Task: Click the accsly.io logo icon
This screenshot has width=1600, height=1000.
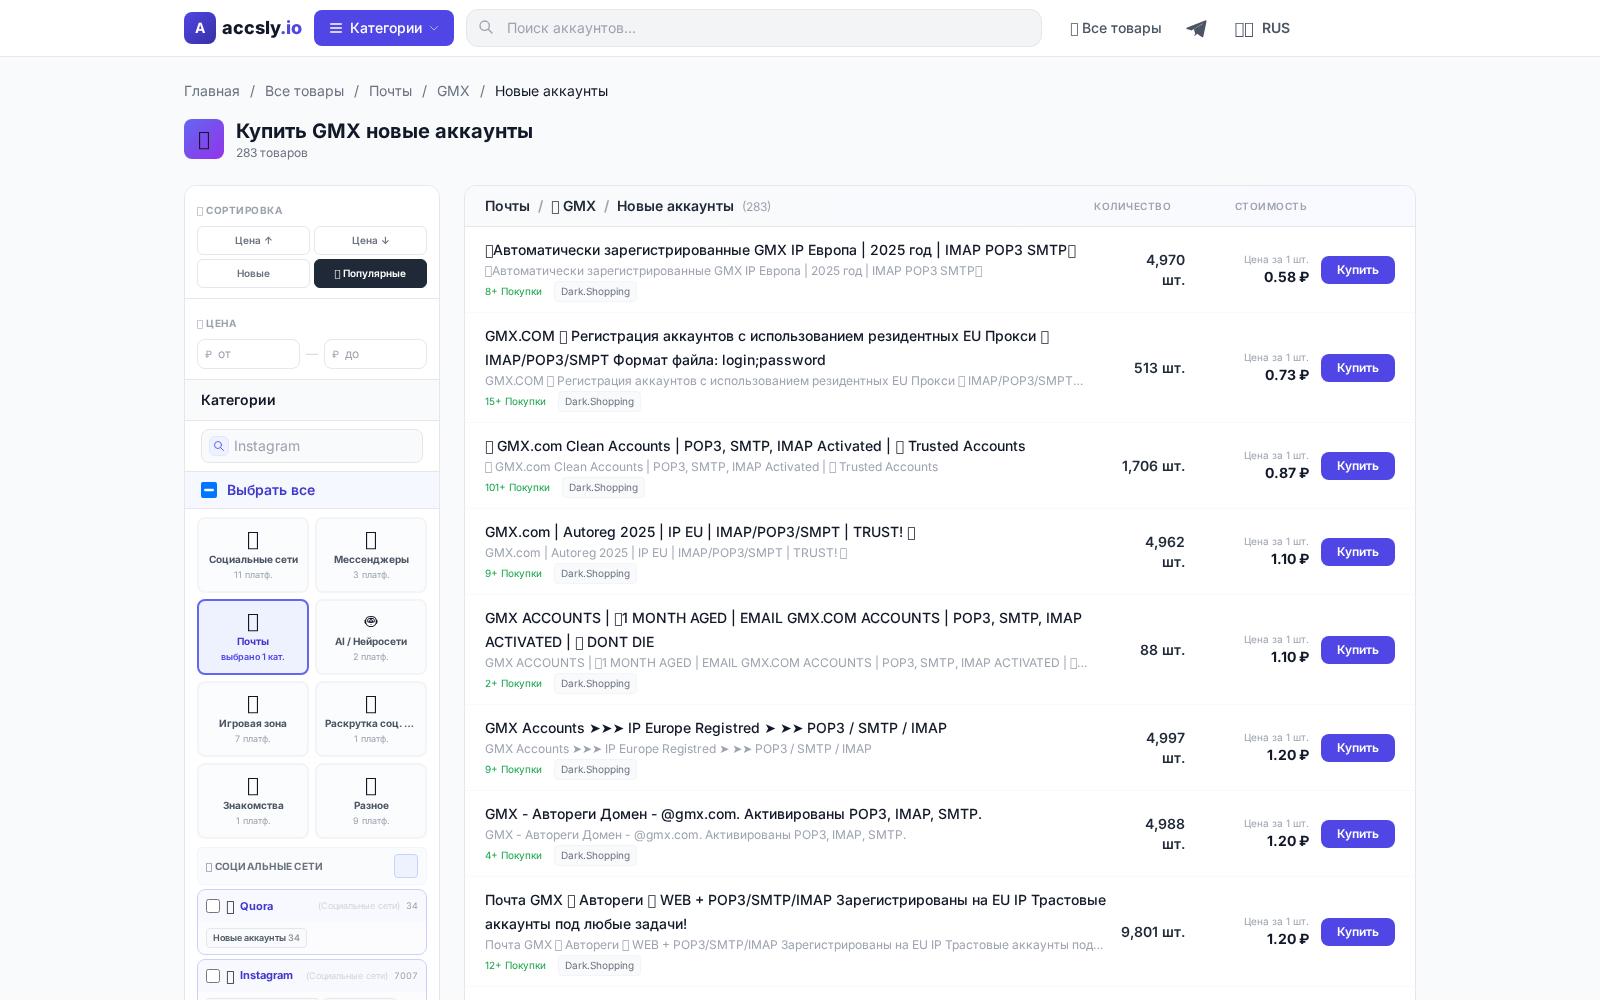Action: coord(200,28)
